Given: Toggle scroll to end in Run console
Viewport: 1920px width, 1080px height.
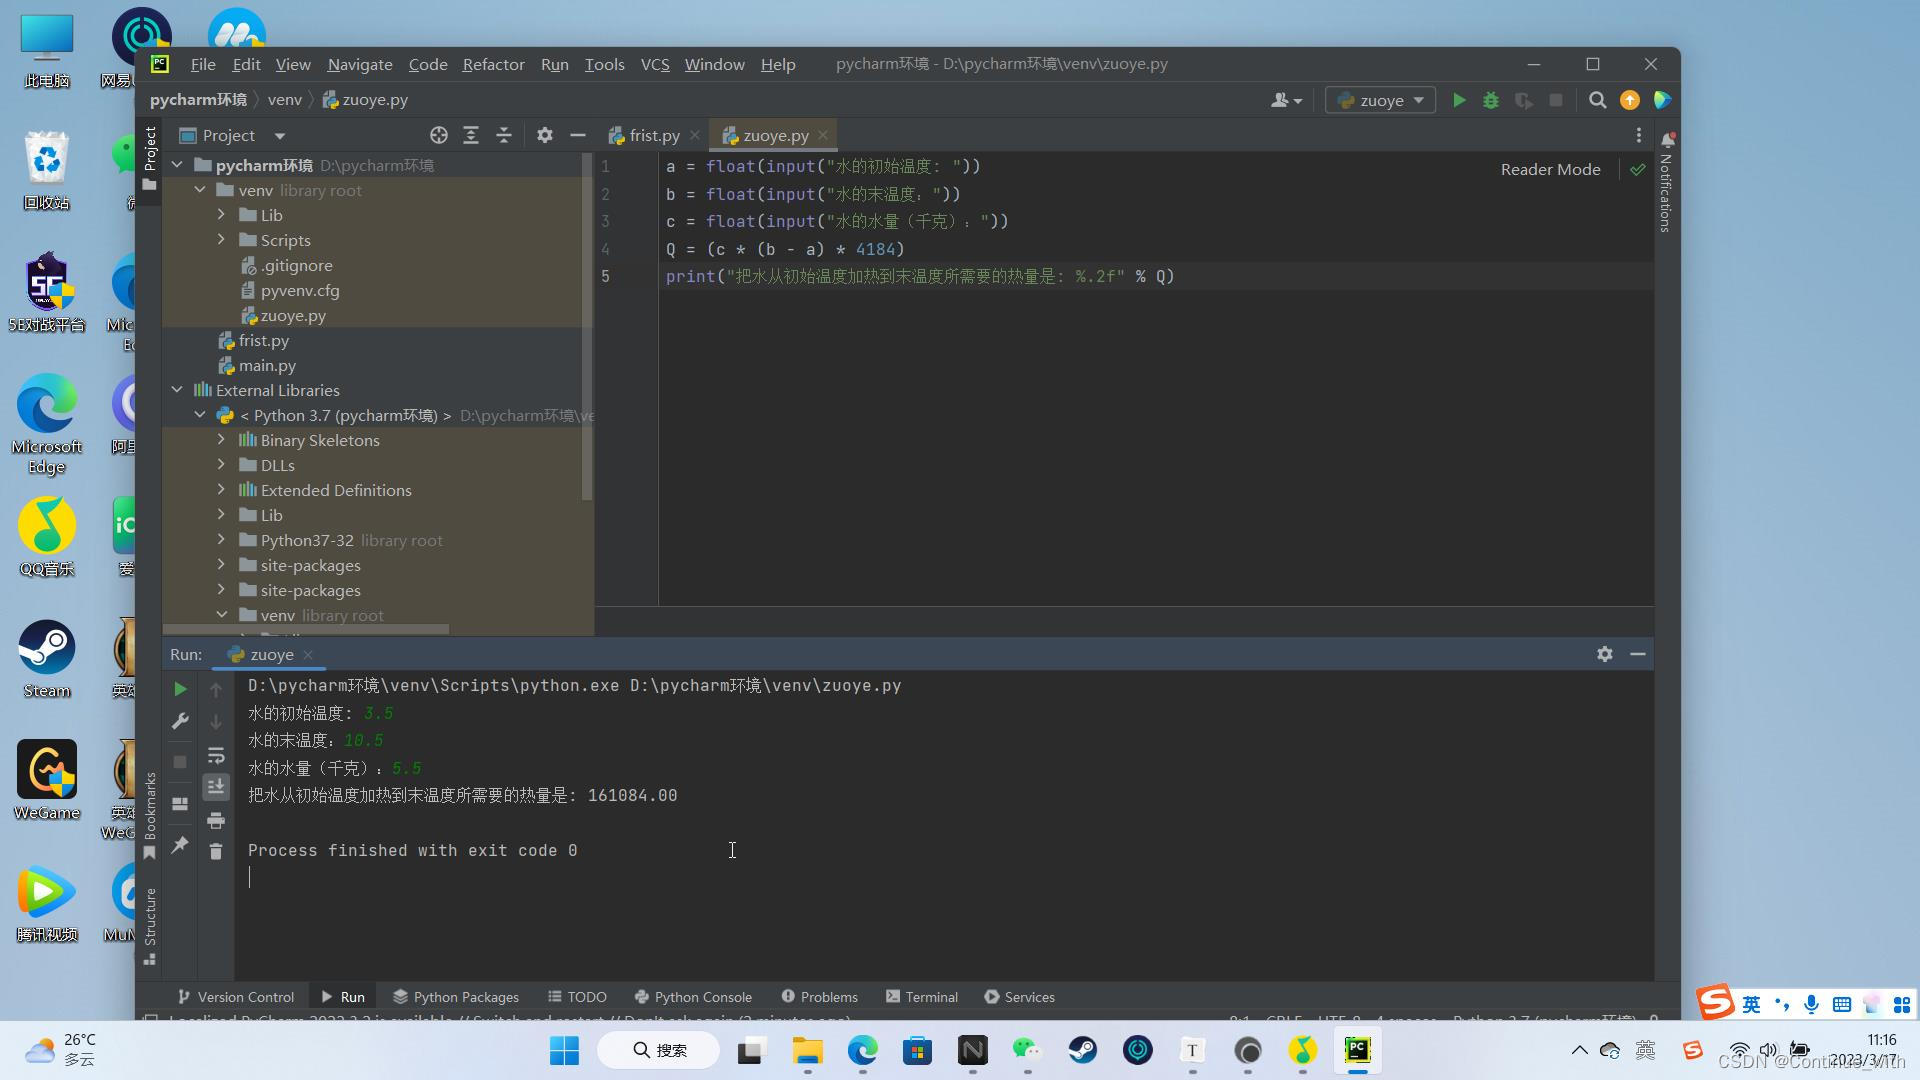Looking at the screenshot, I should pos(216,787).
